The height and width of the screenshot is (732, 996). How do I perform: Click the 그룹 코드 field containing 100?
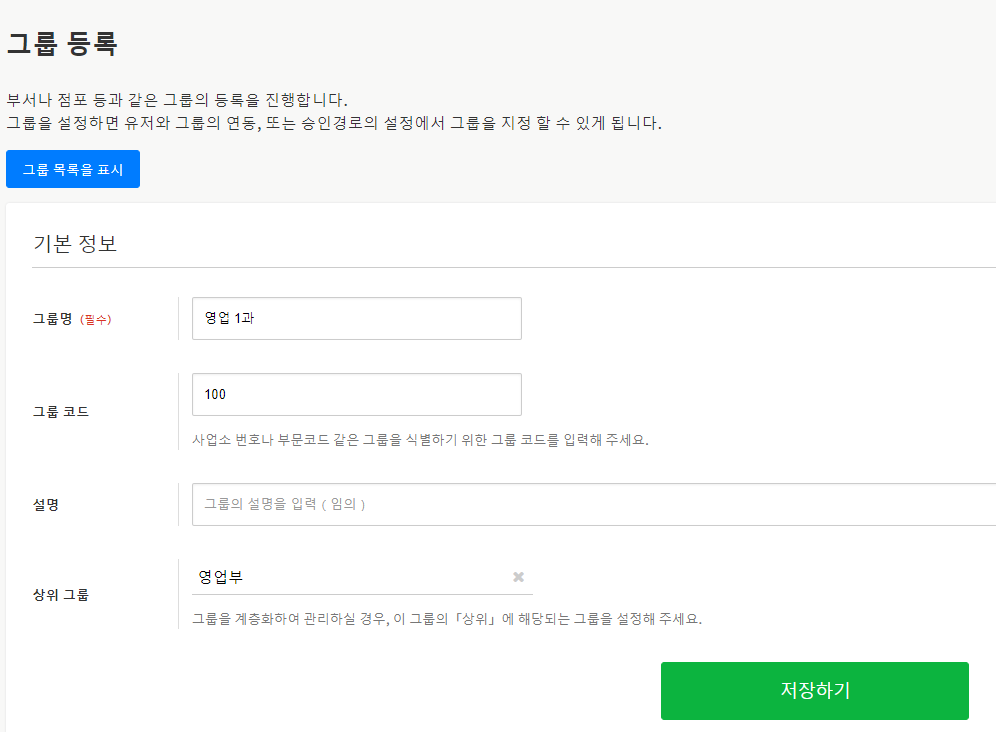click(356, 394)
